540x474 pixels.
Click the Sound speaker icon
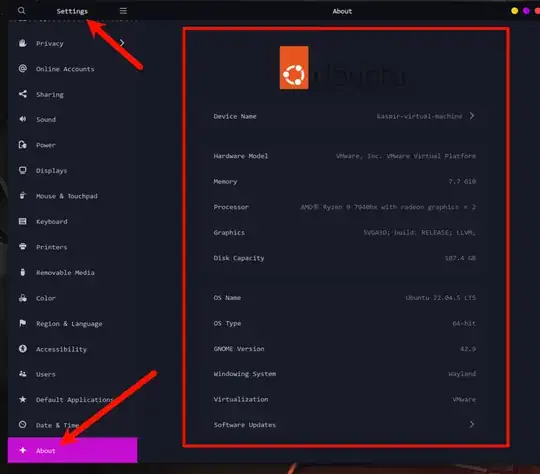pos(23,119)
